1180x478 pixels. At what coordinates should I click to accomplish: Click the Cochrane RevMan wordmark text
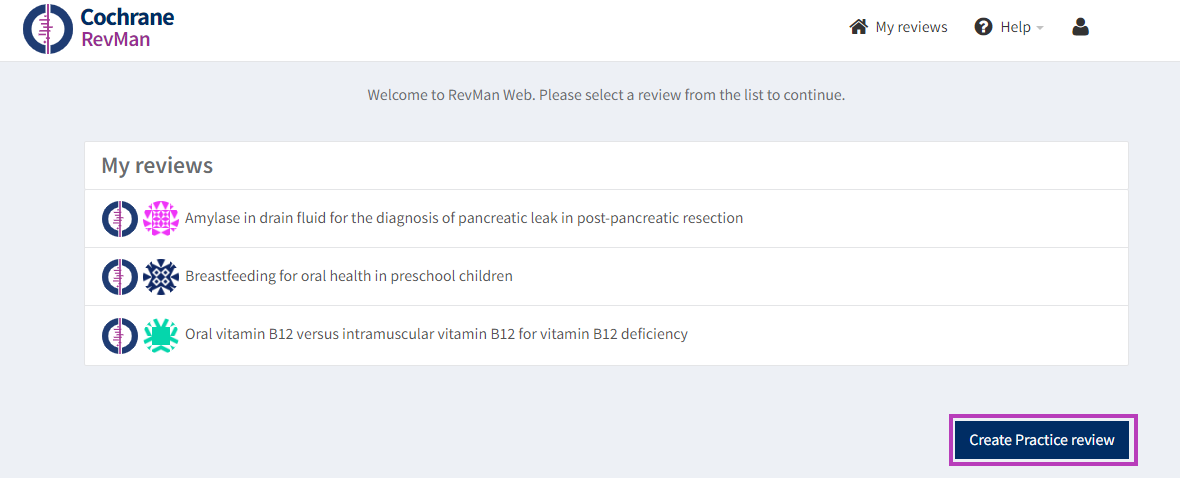(x=127, y=29)
